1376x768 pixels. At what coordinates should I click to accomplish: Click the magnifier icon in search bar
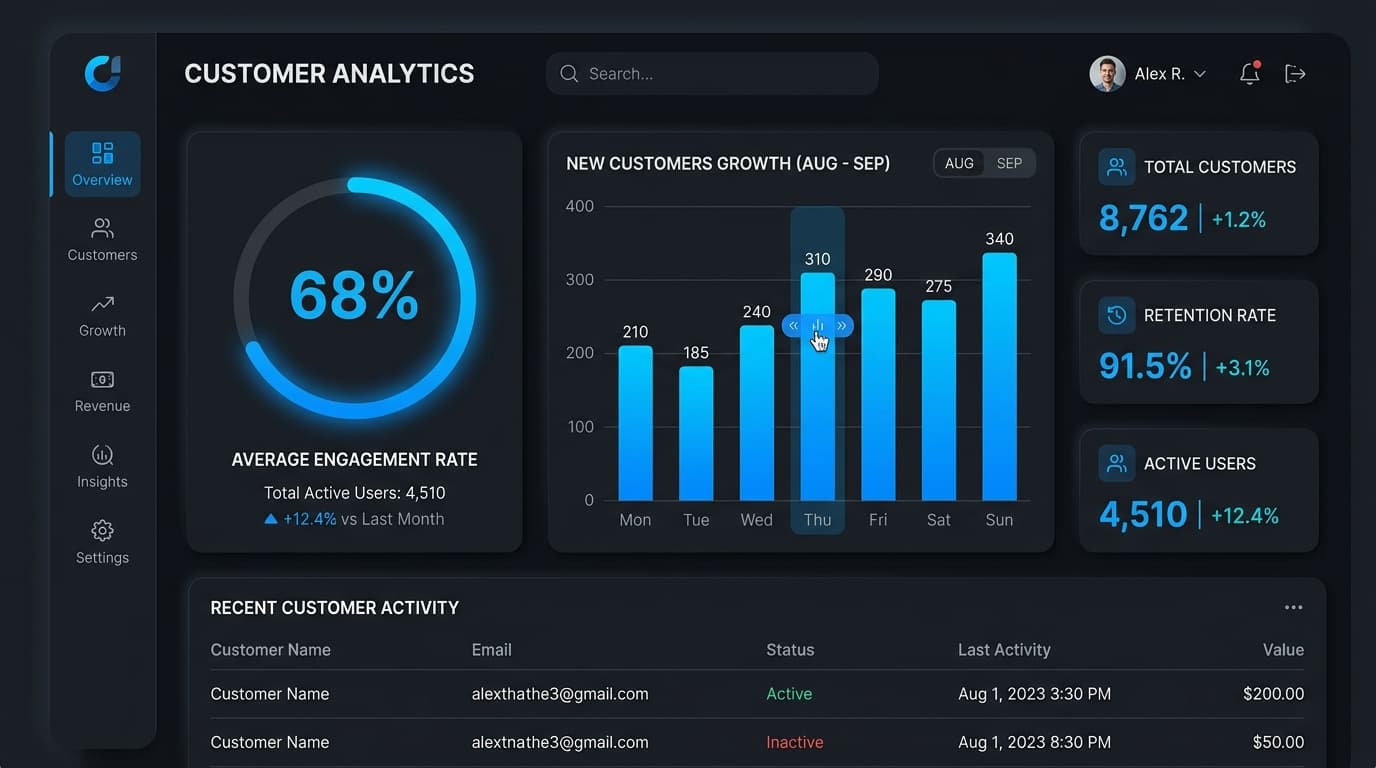(x=569, y=73)
